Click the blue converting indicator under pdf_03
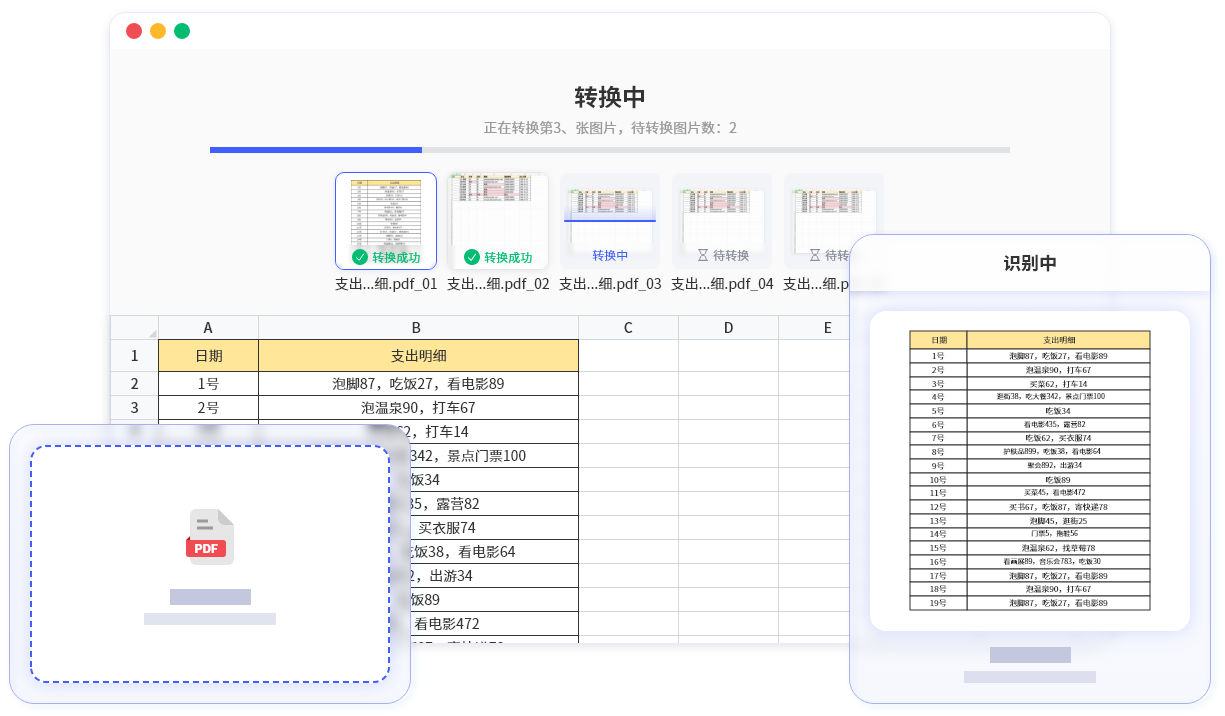The width and height of the screenshot is (1225, 716). coord(610,255)
